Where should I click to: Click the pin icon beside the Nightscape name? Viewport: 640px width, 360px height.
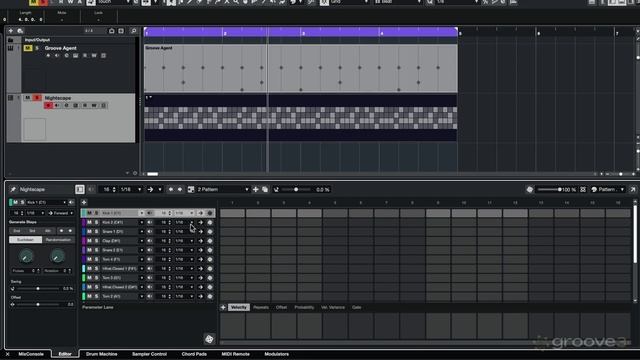click(13, 189)
